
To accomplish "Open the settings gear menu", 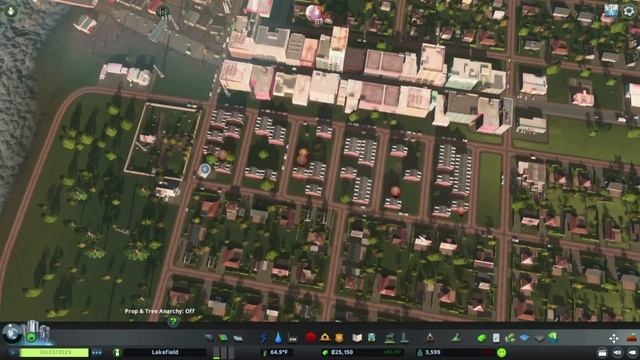I will pyautogui.click(x=629, y=11).
